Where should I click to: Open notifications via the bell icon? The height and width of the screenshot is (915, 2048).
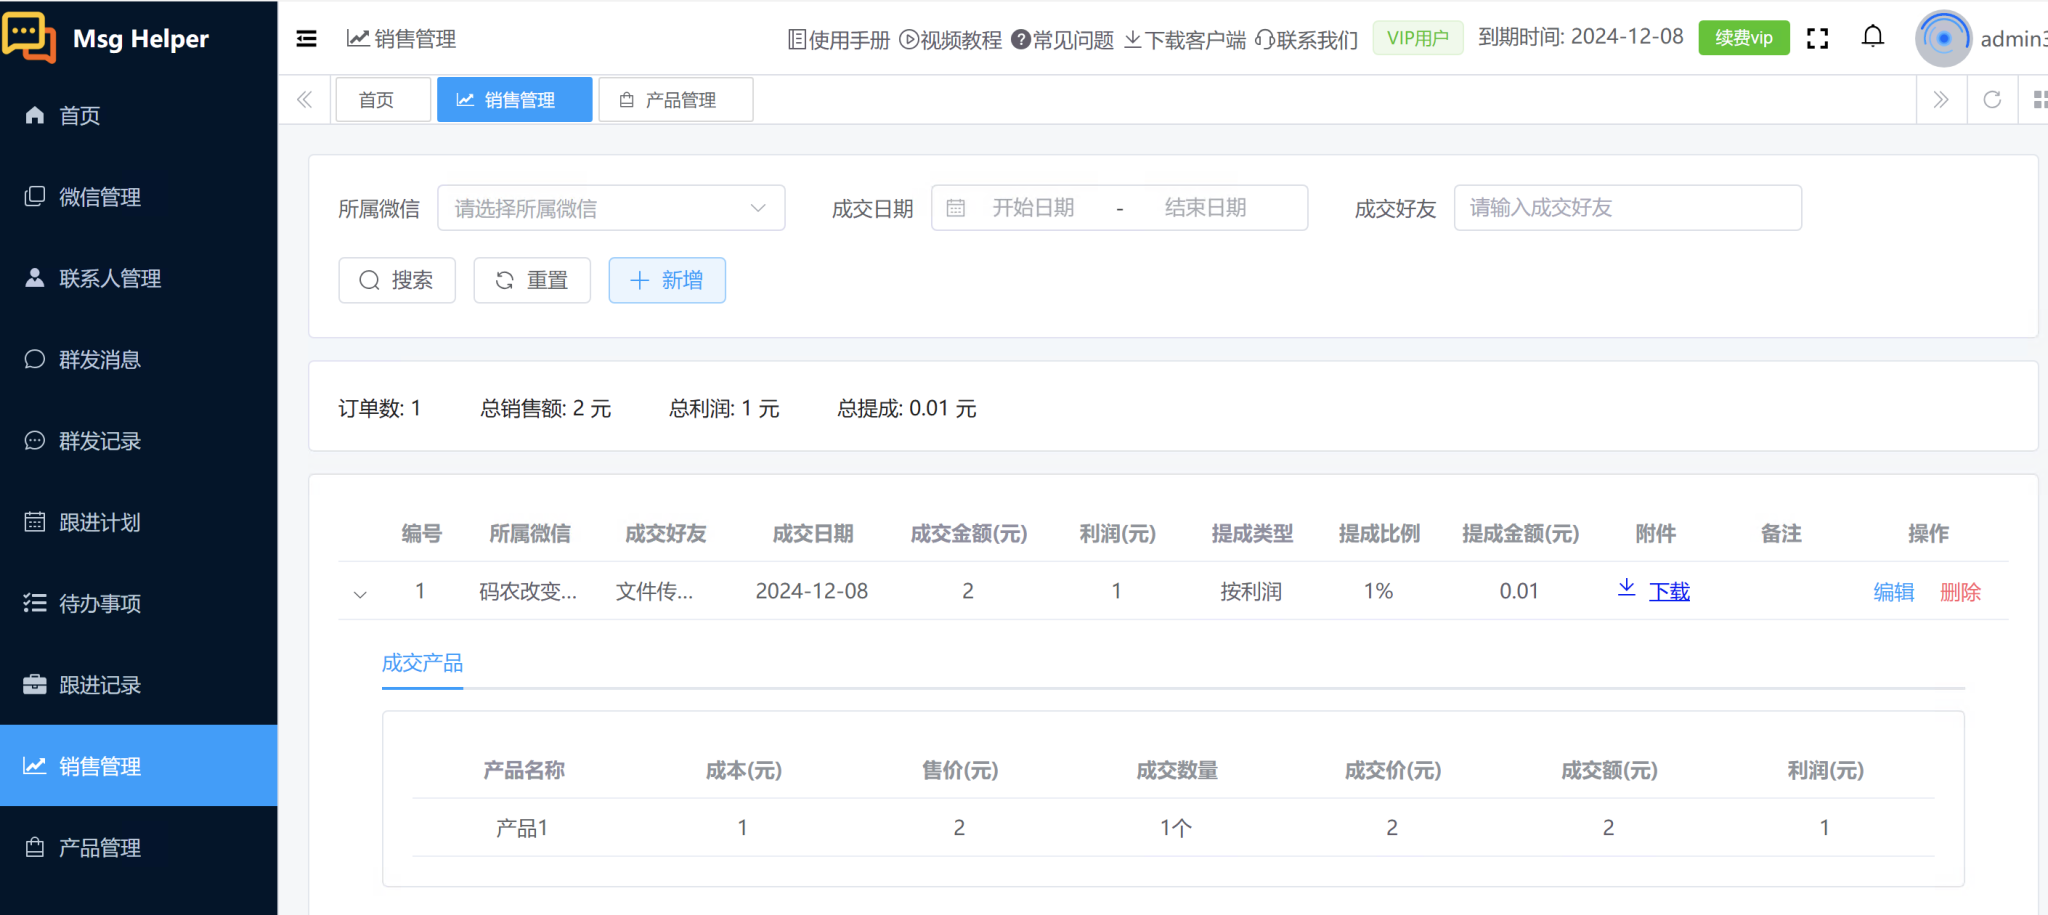1874,36
